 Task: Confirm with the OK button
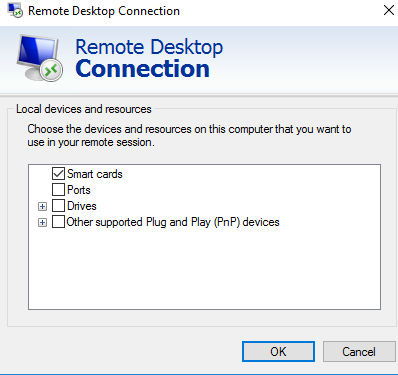pos(278,351)
